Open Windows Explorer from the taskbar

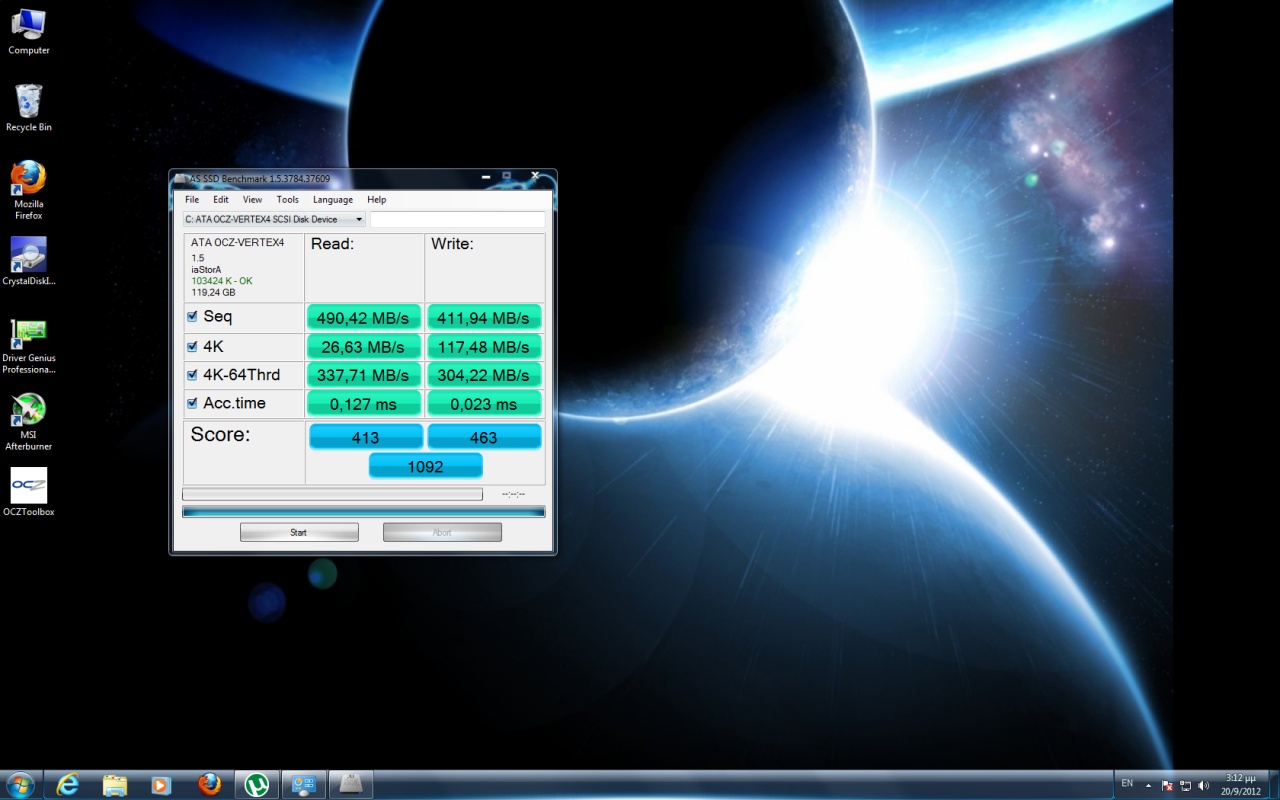(x=114, y=785)
